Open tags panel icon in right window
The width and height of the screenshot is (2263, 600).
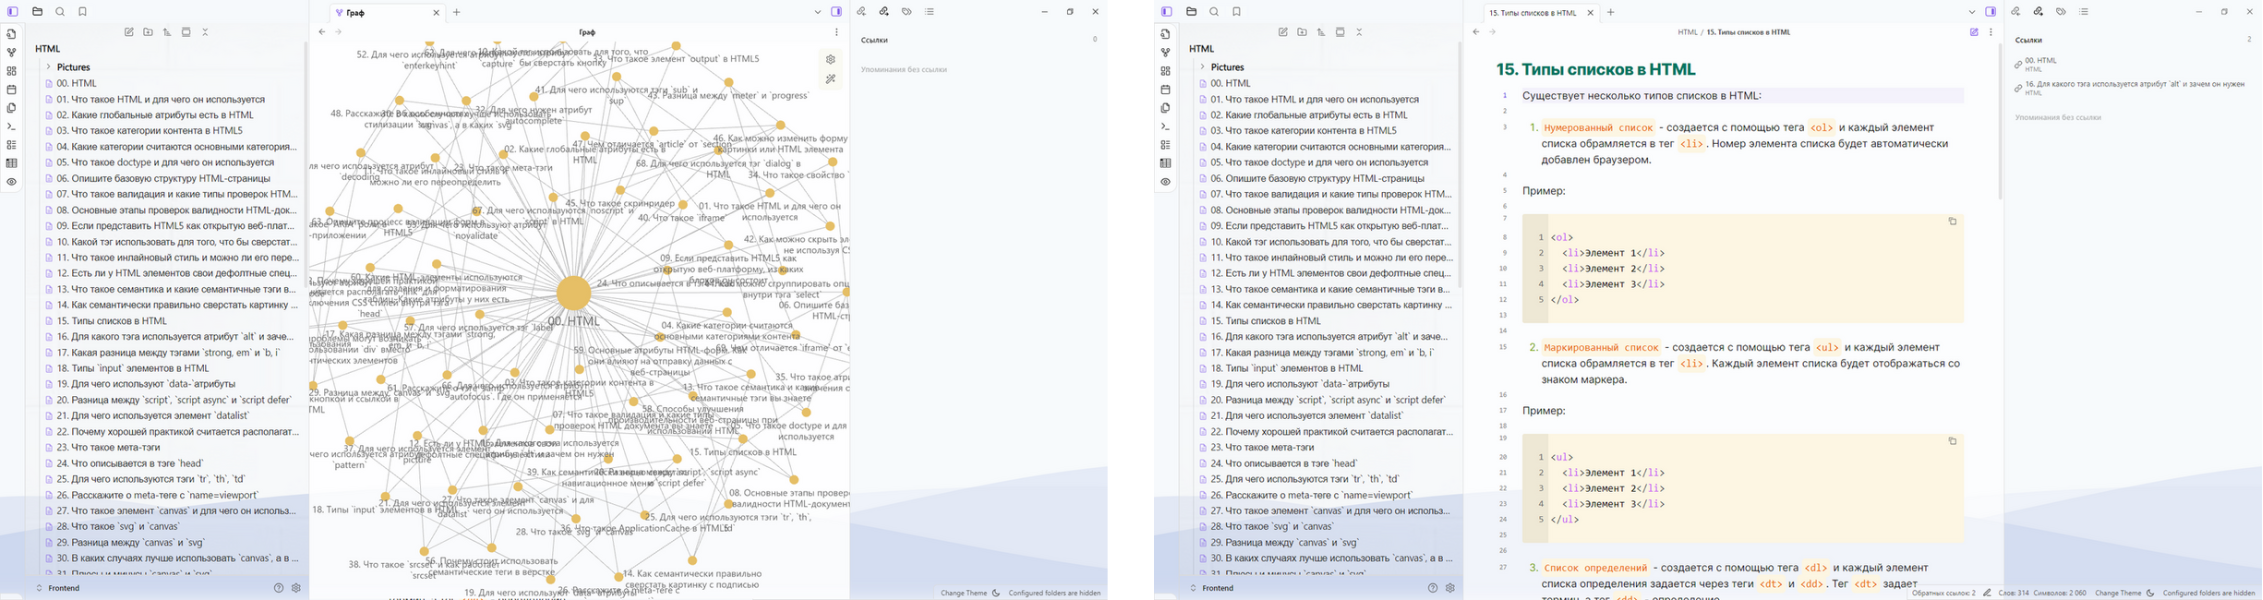click(2061, 12)
